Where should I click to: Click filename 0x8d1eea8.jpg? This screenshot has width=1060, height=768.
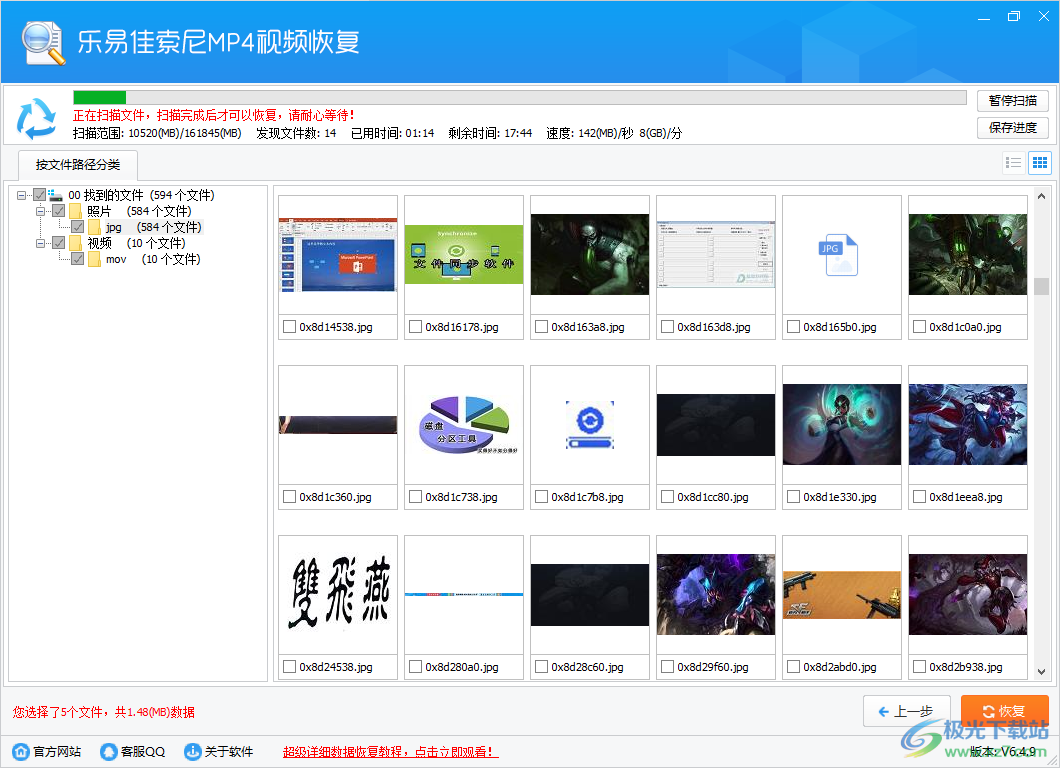coord(965,497)
